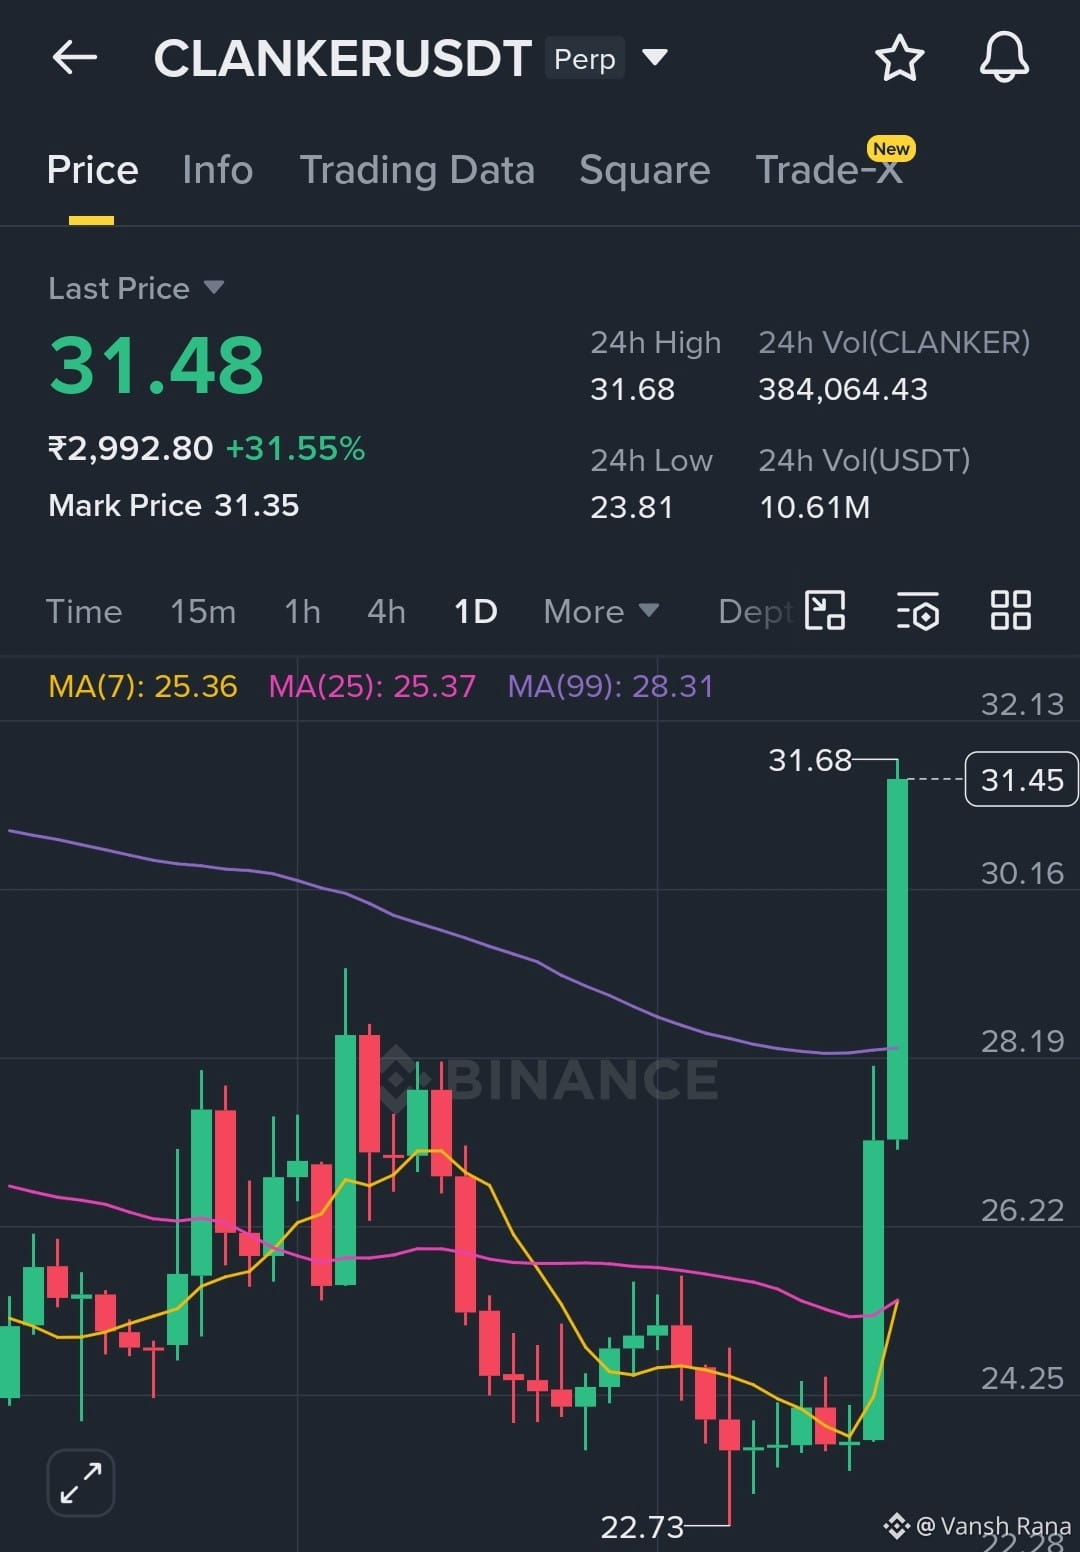Viewport: 1080px width, 1552px height.
Task: Tap the MA(7): 25.36 indicator label
Action: click(x=143, y=686)
